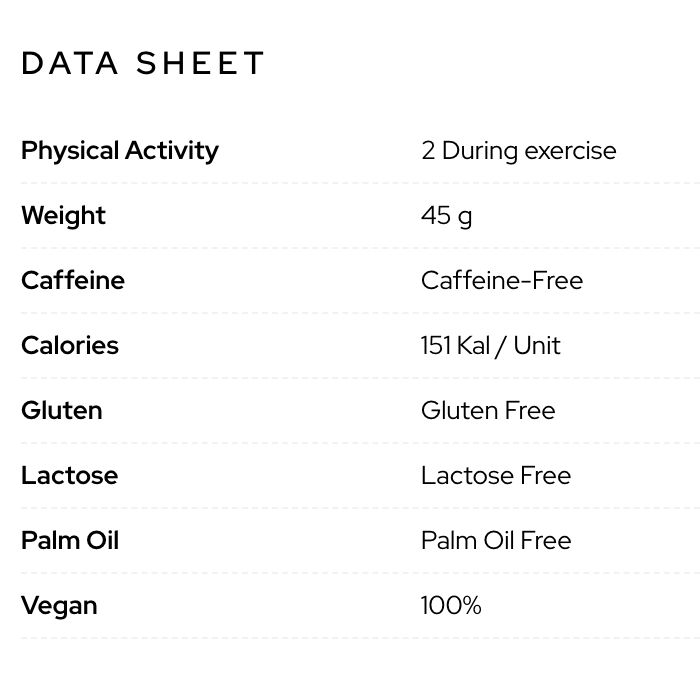Click the dashed divider between Calories and Gluten
The width and height of the screenshot is (700, 700).
[x=360, y=378]
